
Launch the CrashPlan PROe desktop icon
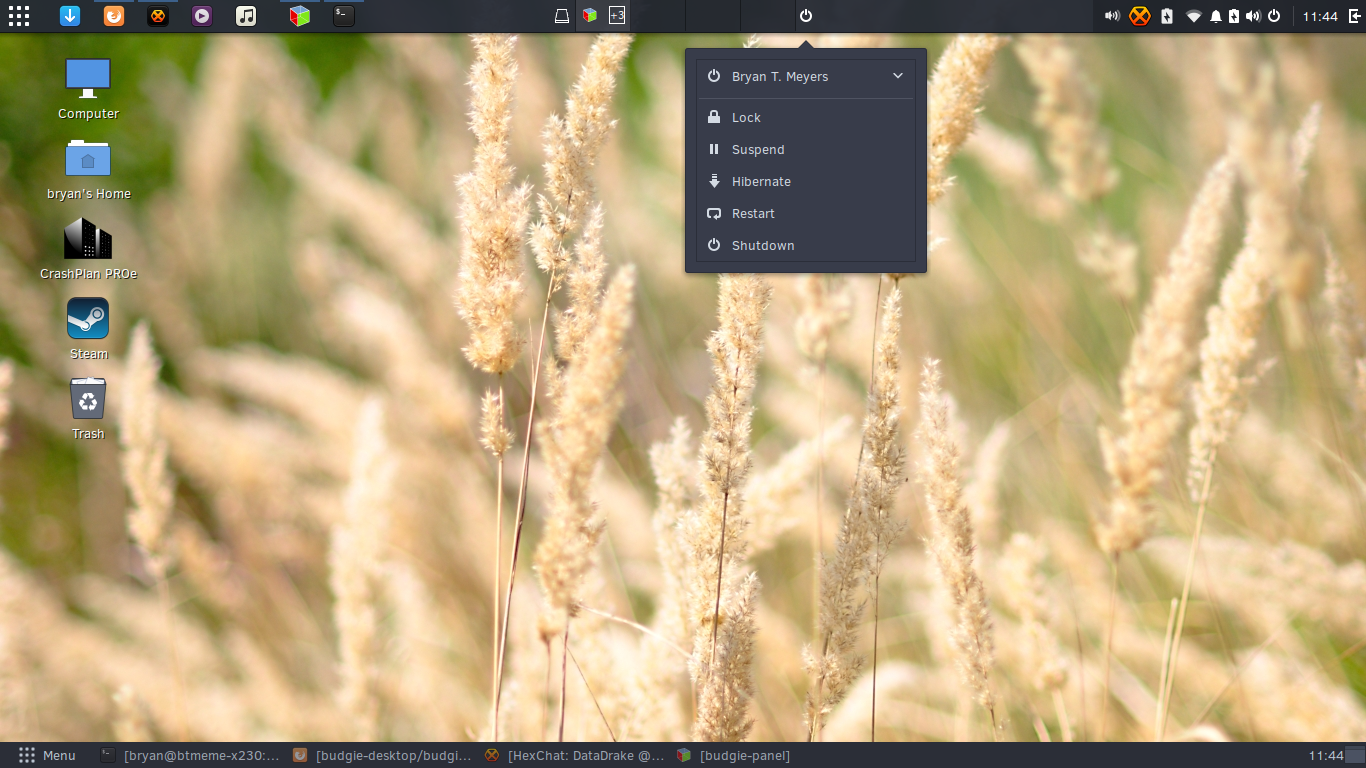[88, 248]
